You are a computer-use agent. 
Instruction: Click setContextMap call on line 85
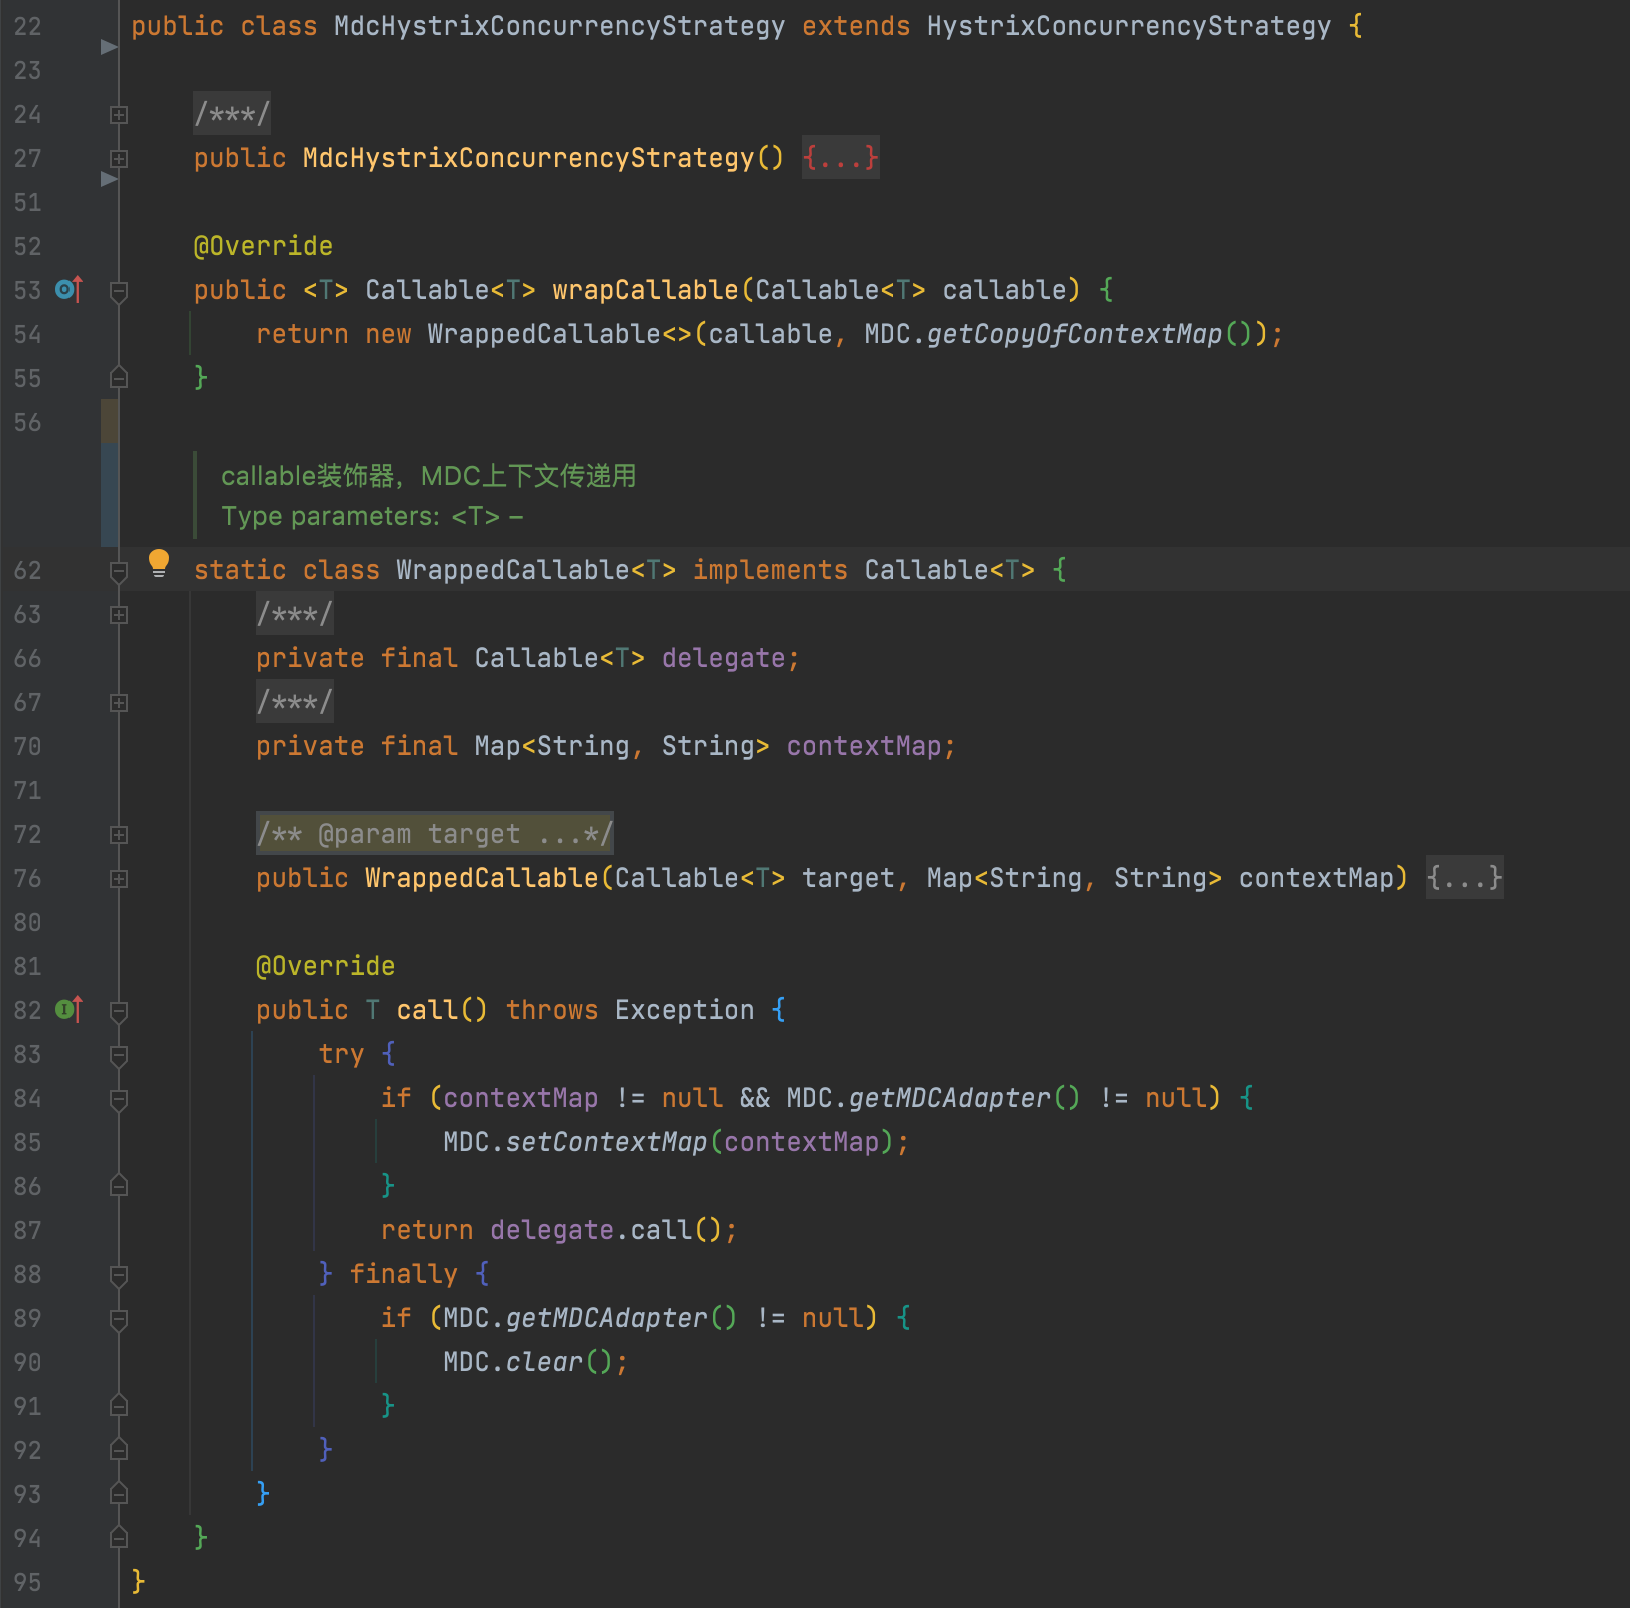click(606, 1142)
